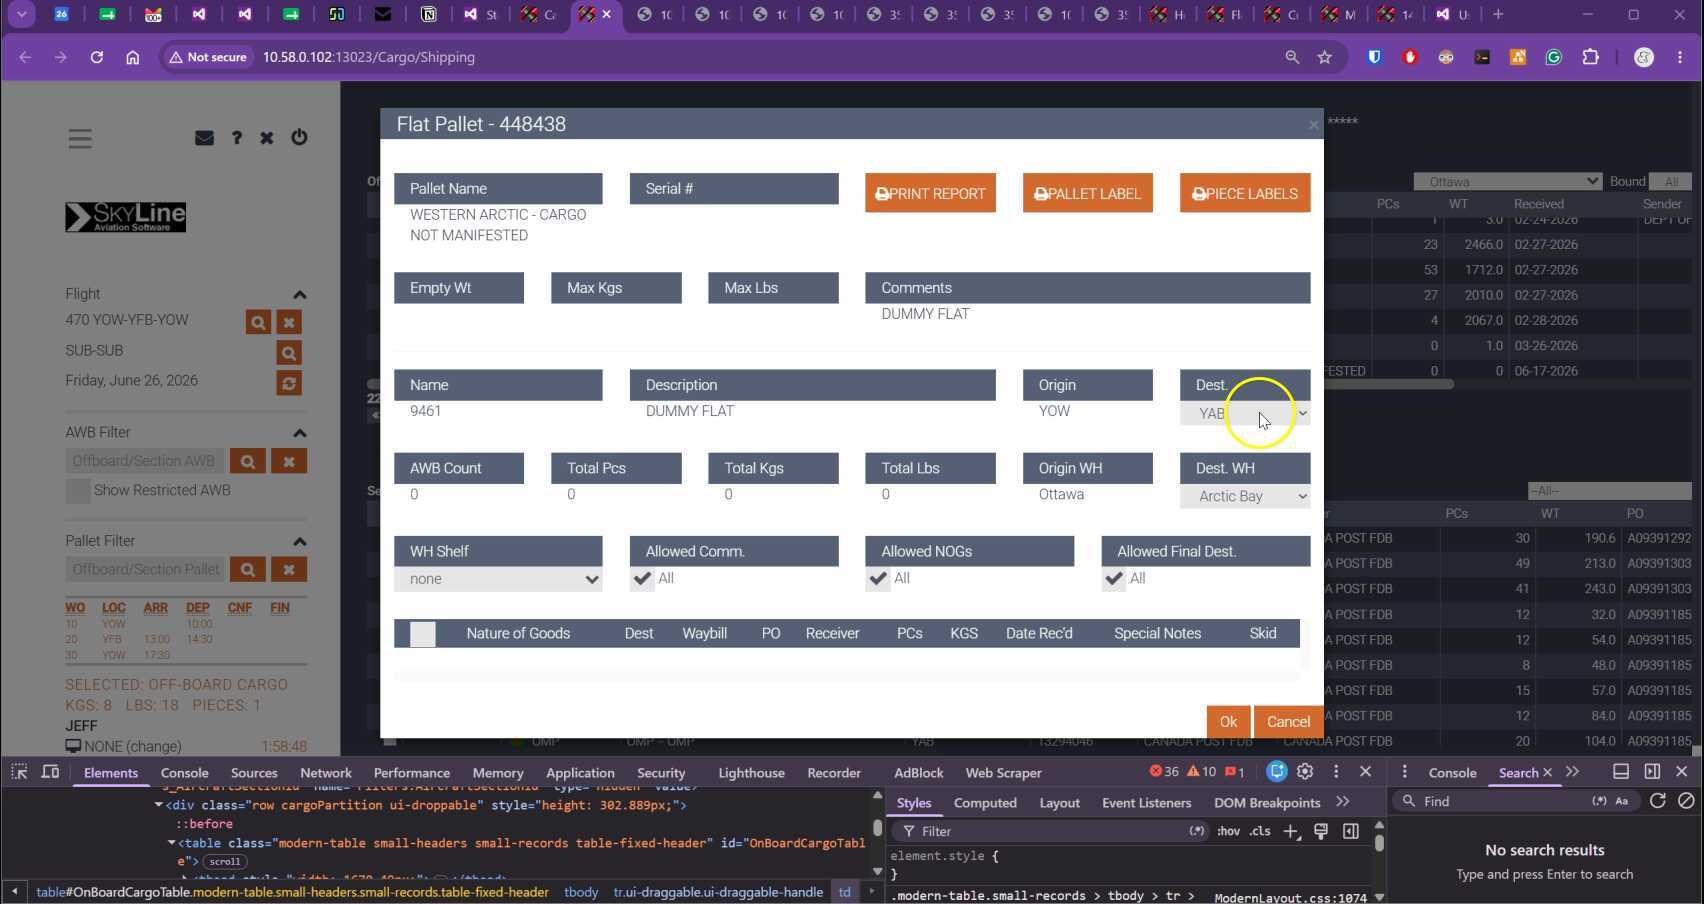The image size is (1704, 904).
Task: Uncheck Allowed Comm. All checkbox
Action: (x=642, y=579)
